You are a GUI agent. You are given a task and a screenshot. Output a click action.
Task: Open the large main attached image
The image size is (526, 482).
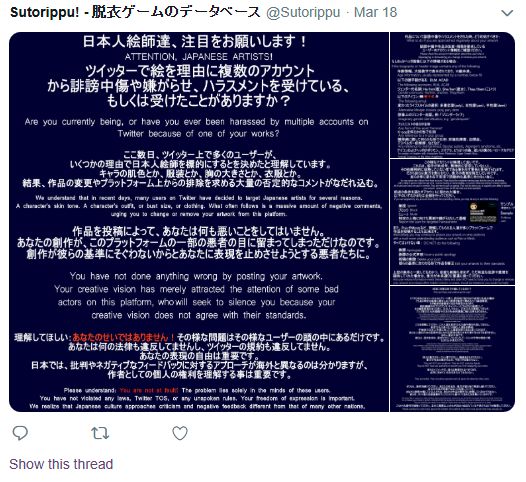[199, 222]
